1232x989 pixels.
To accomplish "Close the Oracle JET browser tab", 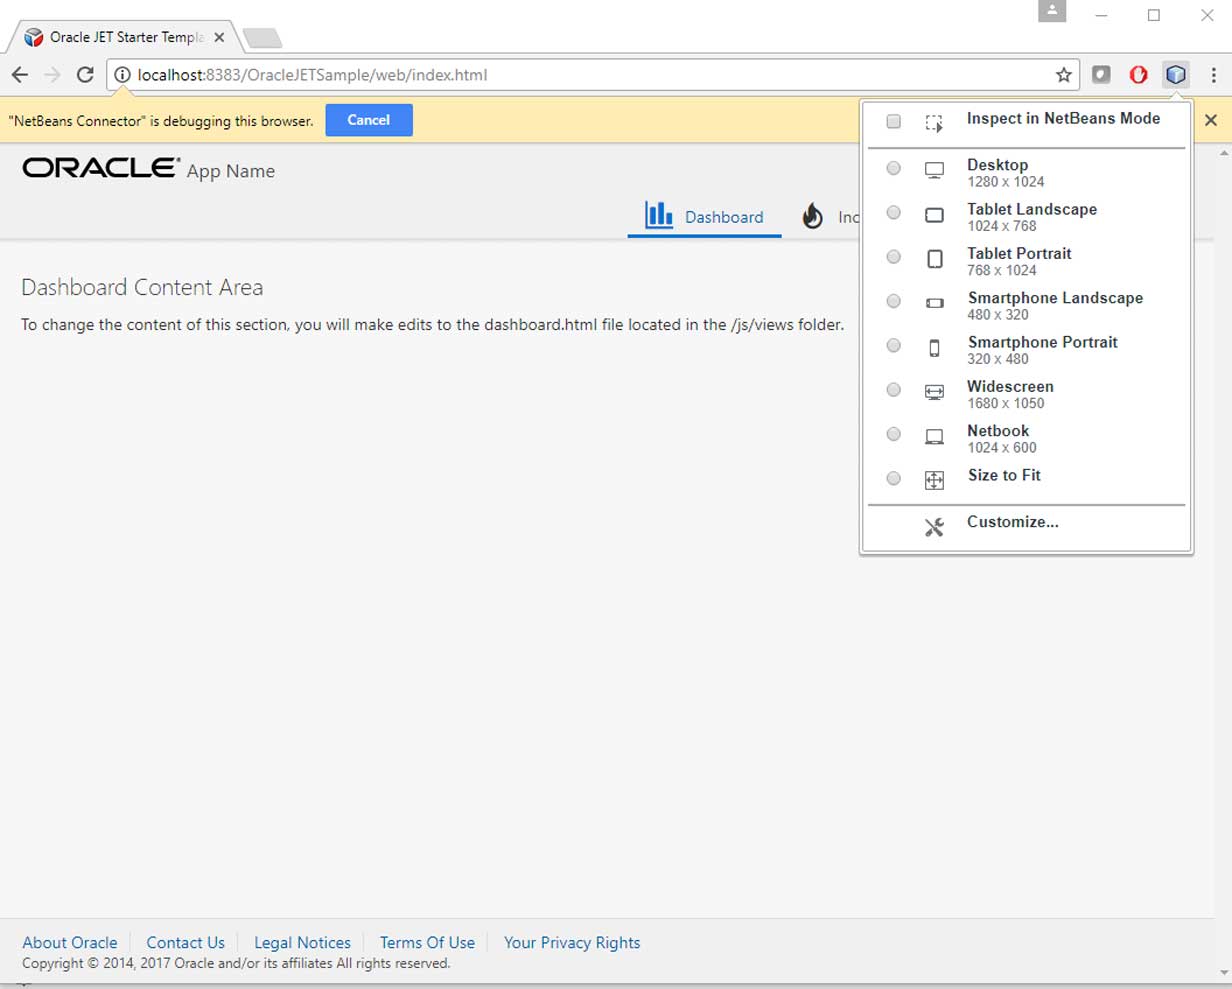I will pos(219,38).
